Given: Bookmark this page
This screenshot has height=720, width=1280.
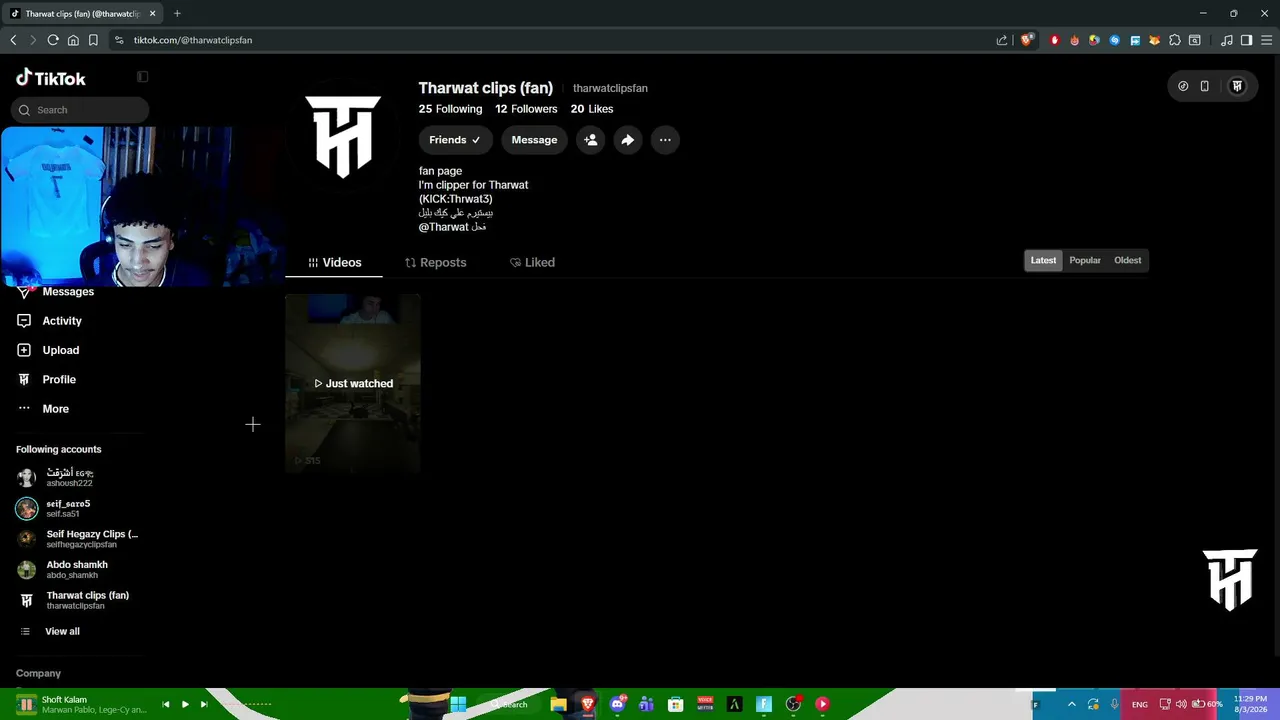Looking at the screenshot, I should tap(93, 40).
